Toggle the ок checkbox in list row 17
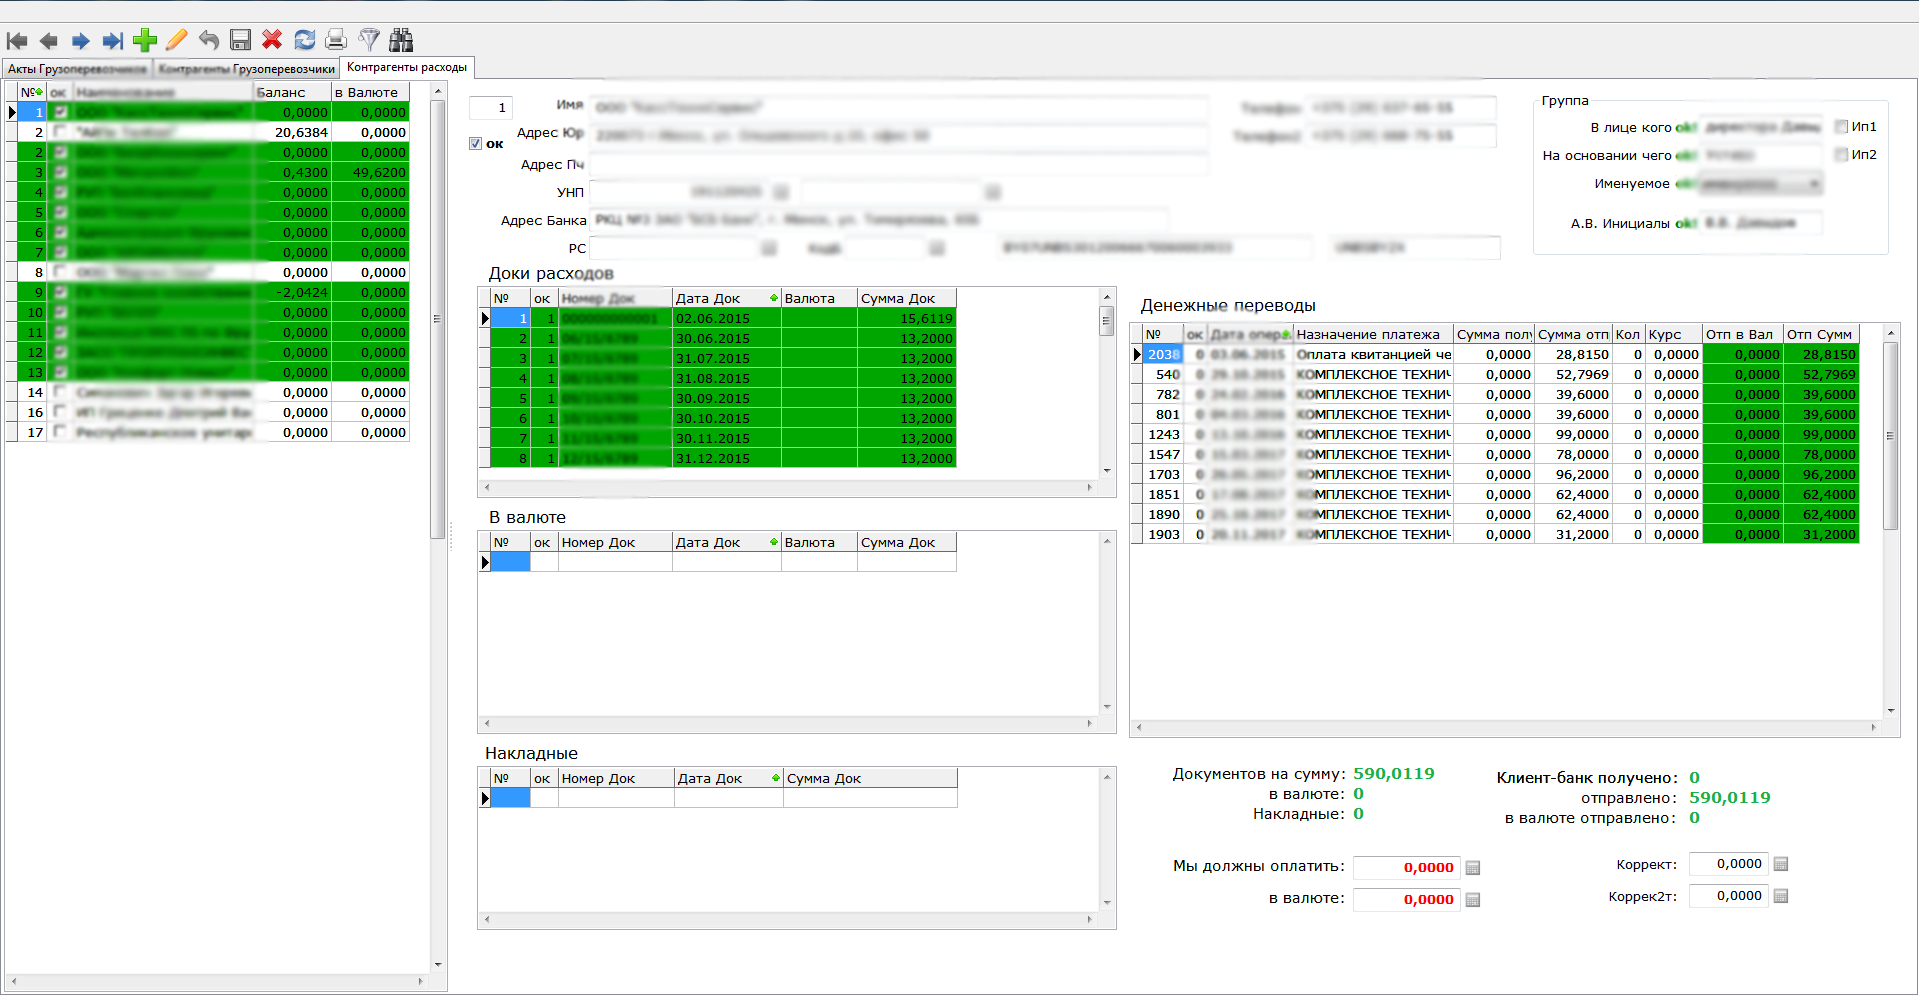The width and height of the screenshot is (1919, 996). click(x=60, y=432)
